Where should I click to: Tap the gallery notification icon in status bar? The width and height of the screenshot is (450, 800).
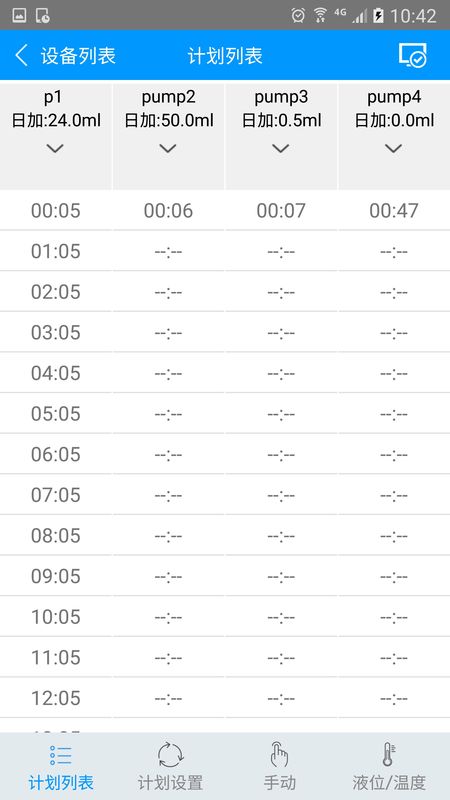click(19, 15)
